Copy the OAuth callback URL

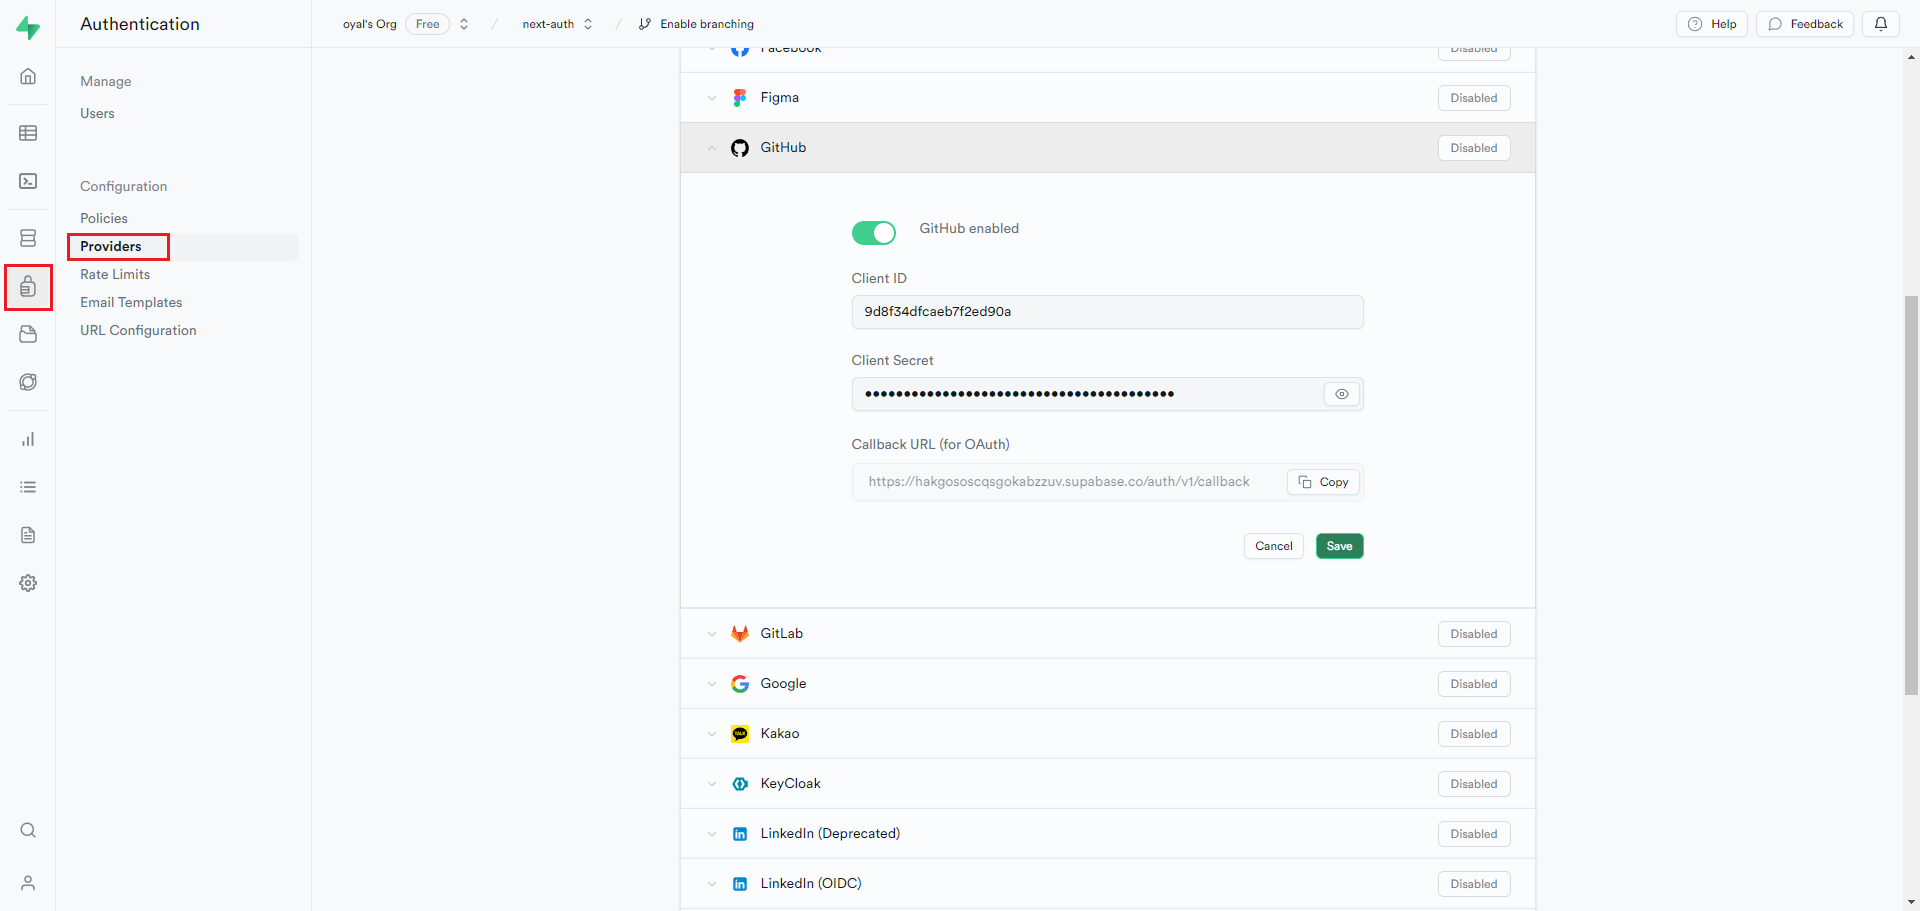(1323, 482)
